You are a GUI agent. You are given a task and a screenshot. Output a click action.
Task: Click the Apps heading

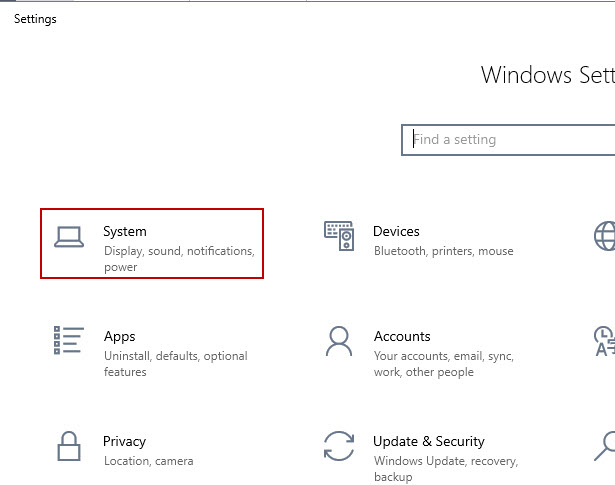click(x=120, y=337)
